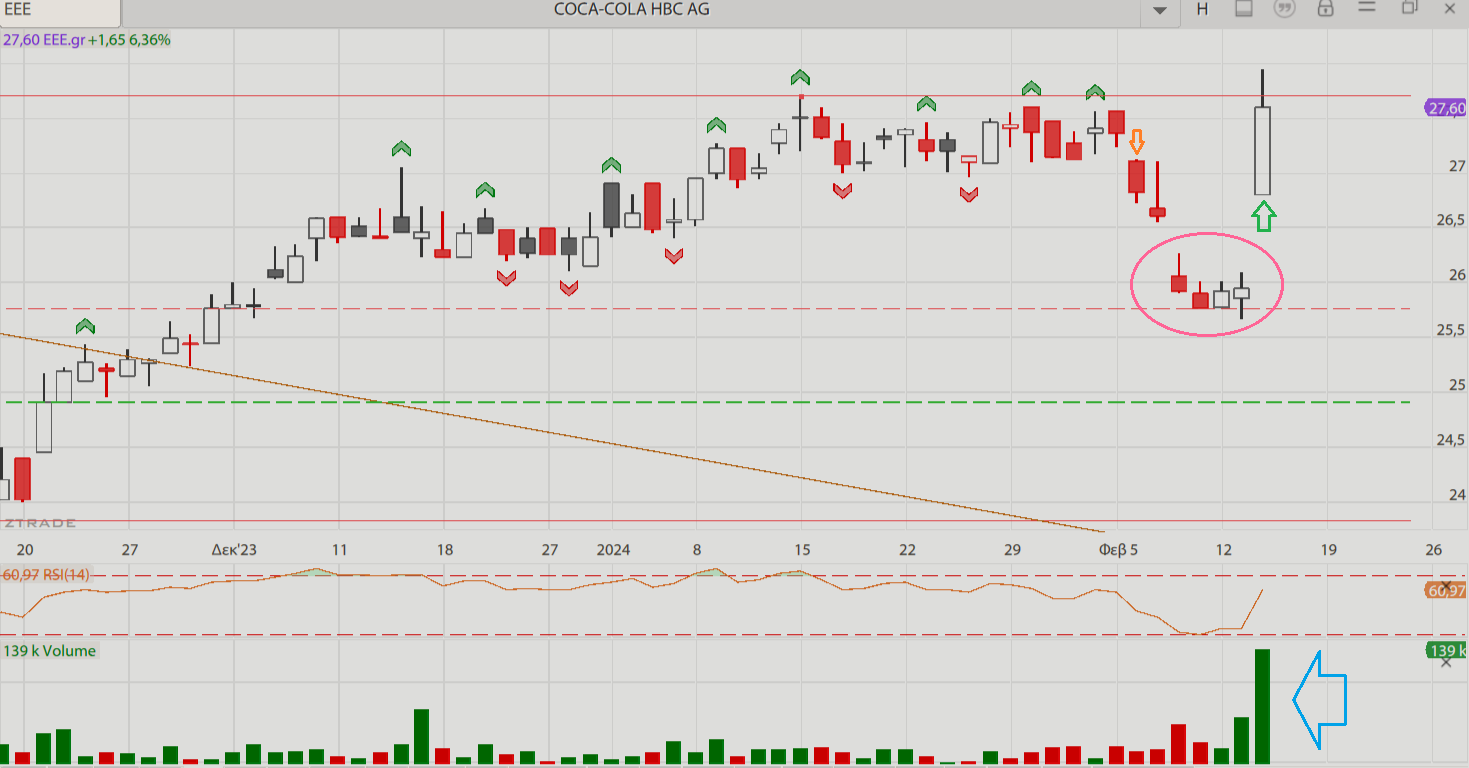Click the purple 27,60 price tag
The height and width of the screenshot is (768, 1469).
(1446, 108)
